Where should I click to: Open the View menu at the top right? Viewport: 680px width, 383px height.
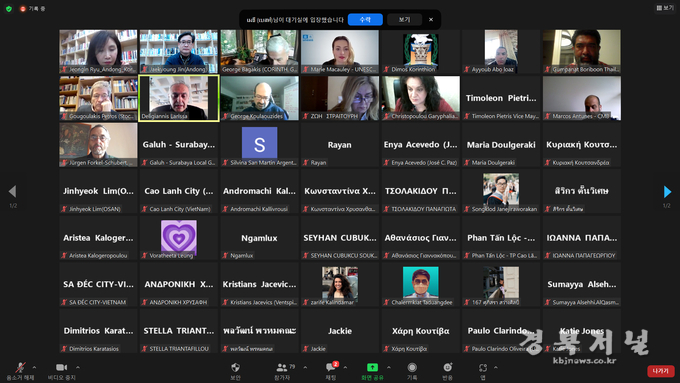point(665,8)
